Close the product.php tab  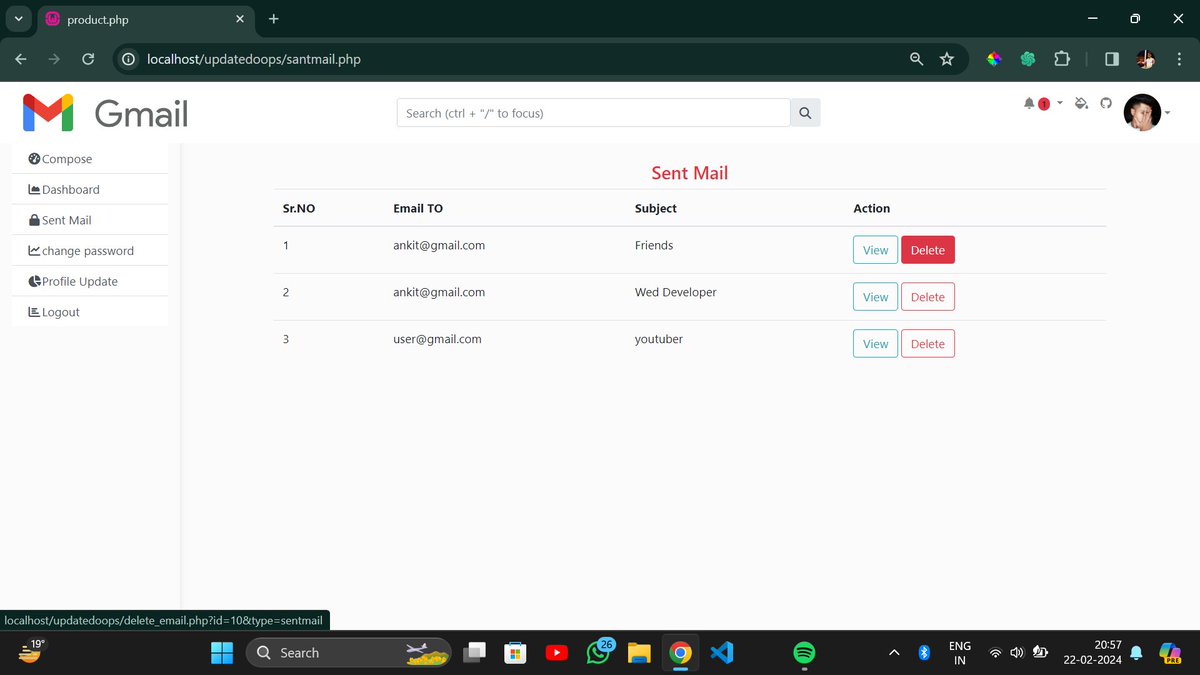(x=241, y=19)
